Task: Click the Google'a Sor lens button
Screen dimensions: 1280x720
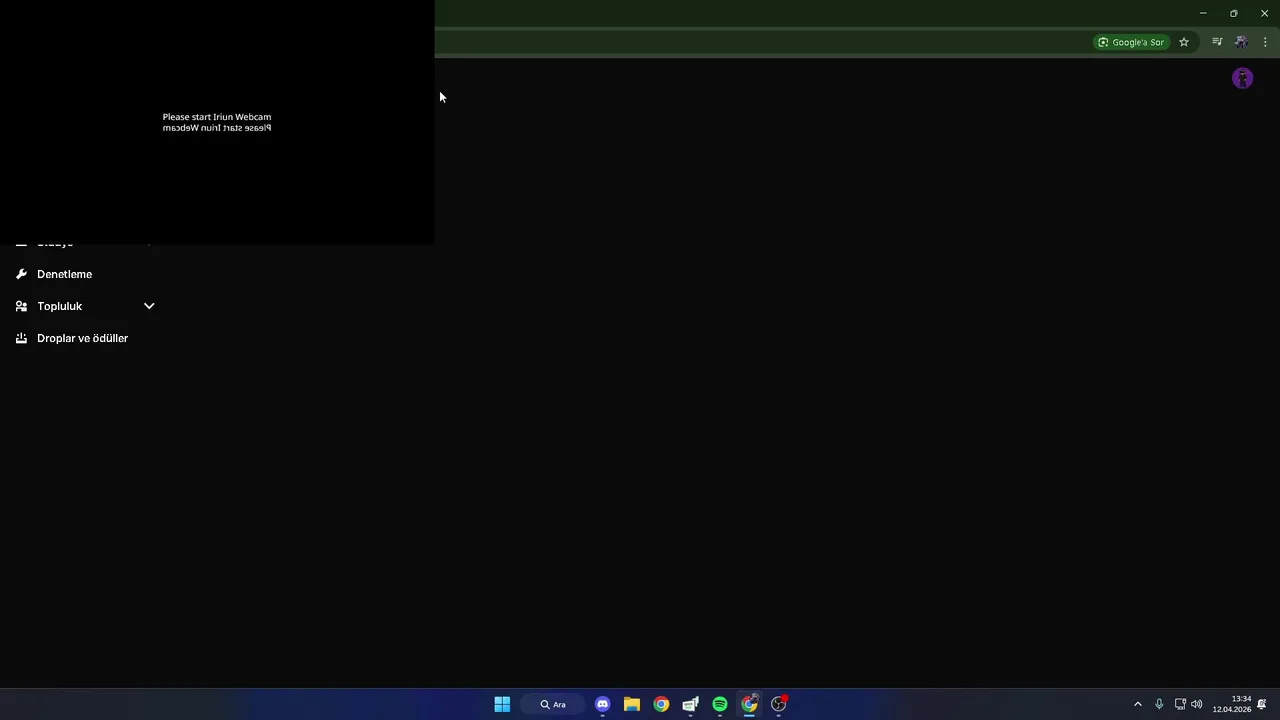Action: (x=1131, y=42)
